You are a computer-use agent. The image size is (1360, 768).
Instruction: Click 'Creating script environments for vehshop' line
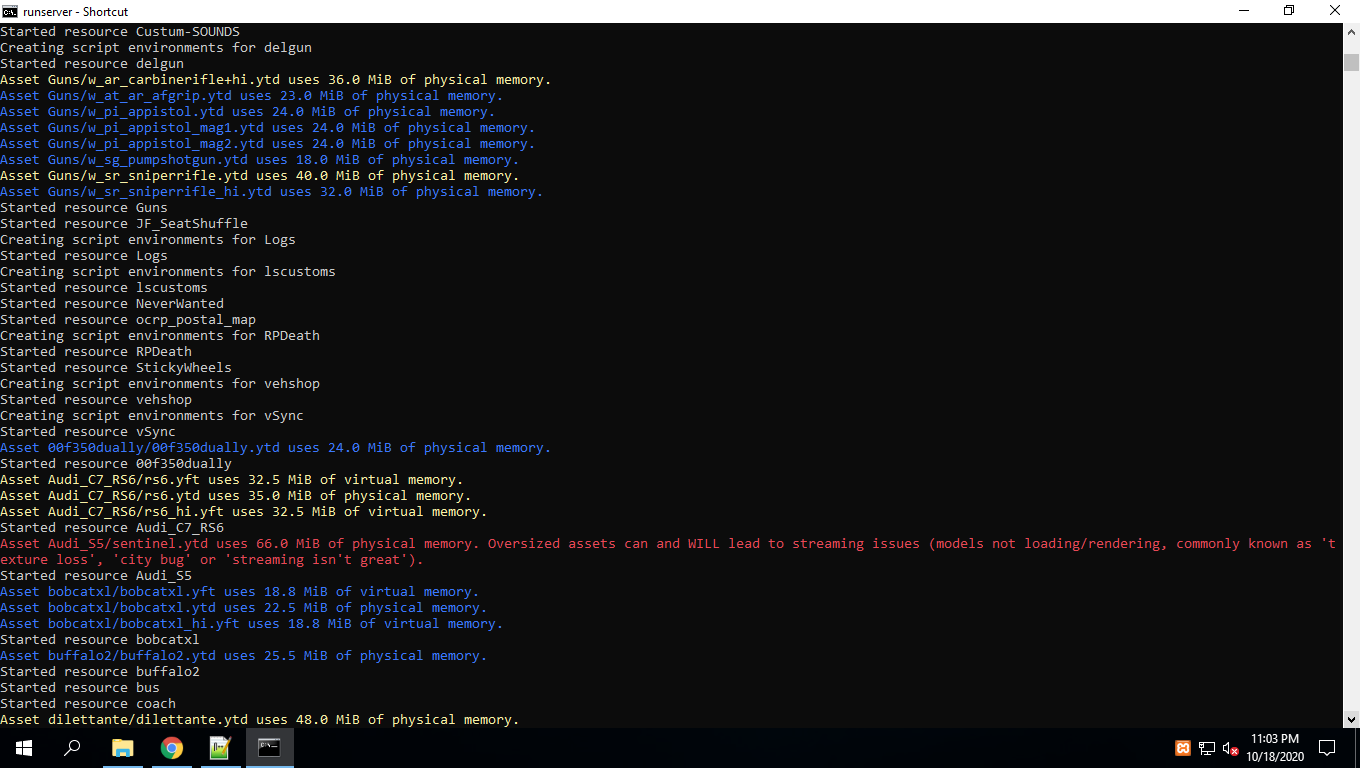click(160, 384)
